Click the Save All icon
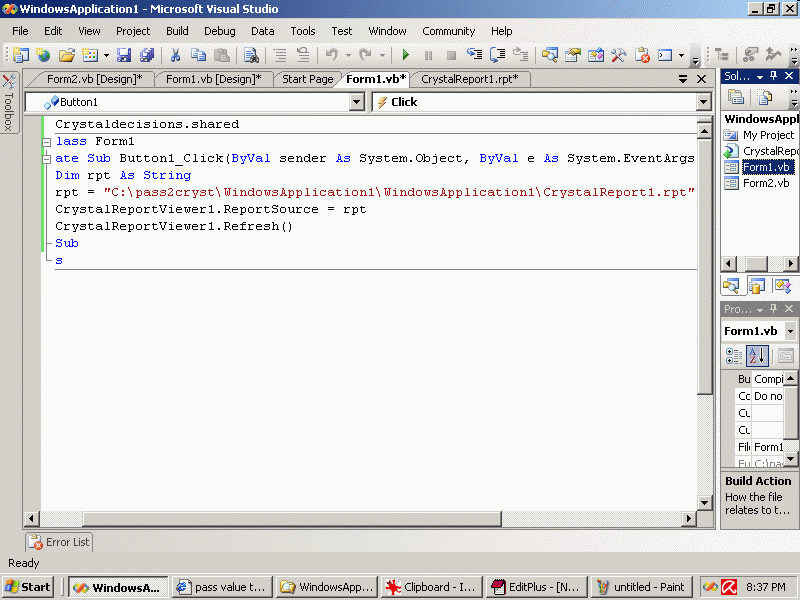The width and height of the screenshot is (800, 600). click(147, 55)
